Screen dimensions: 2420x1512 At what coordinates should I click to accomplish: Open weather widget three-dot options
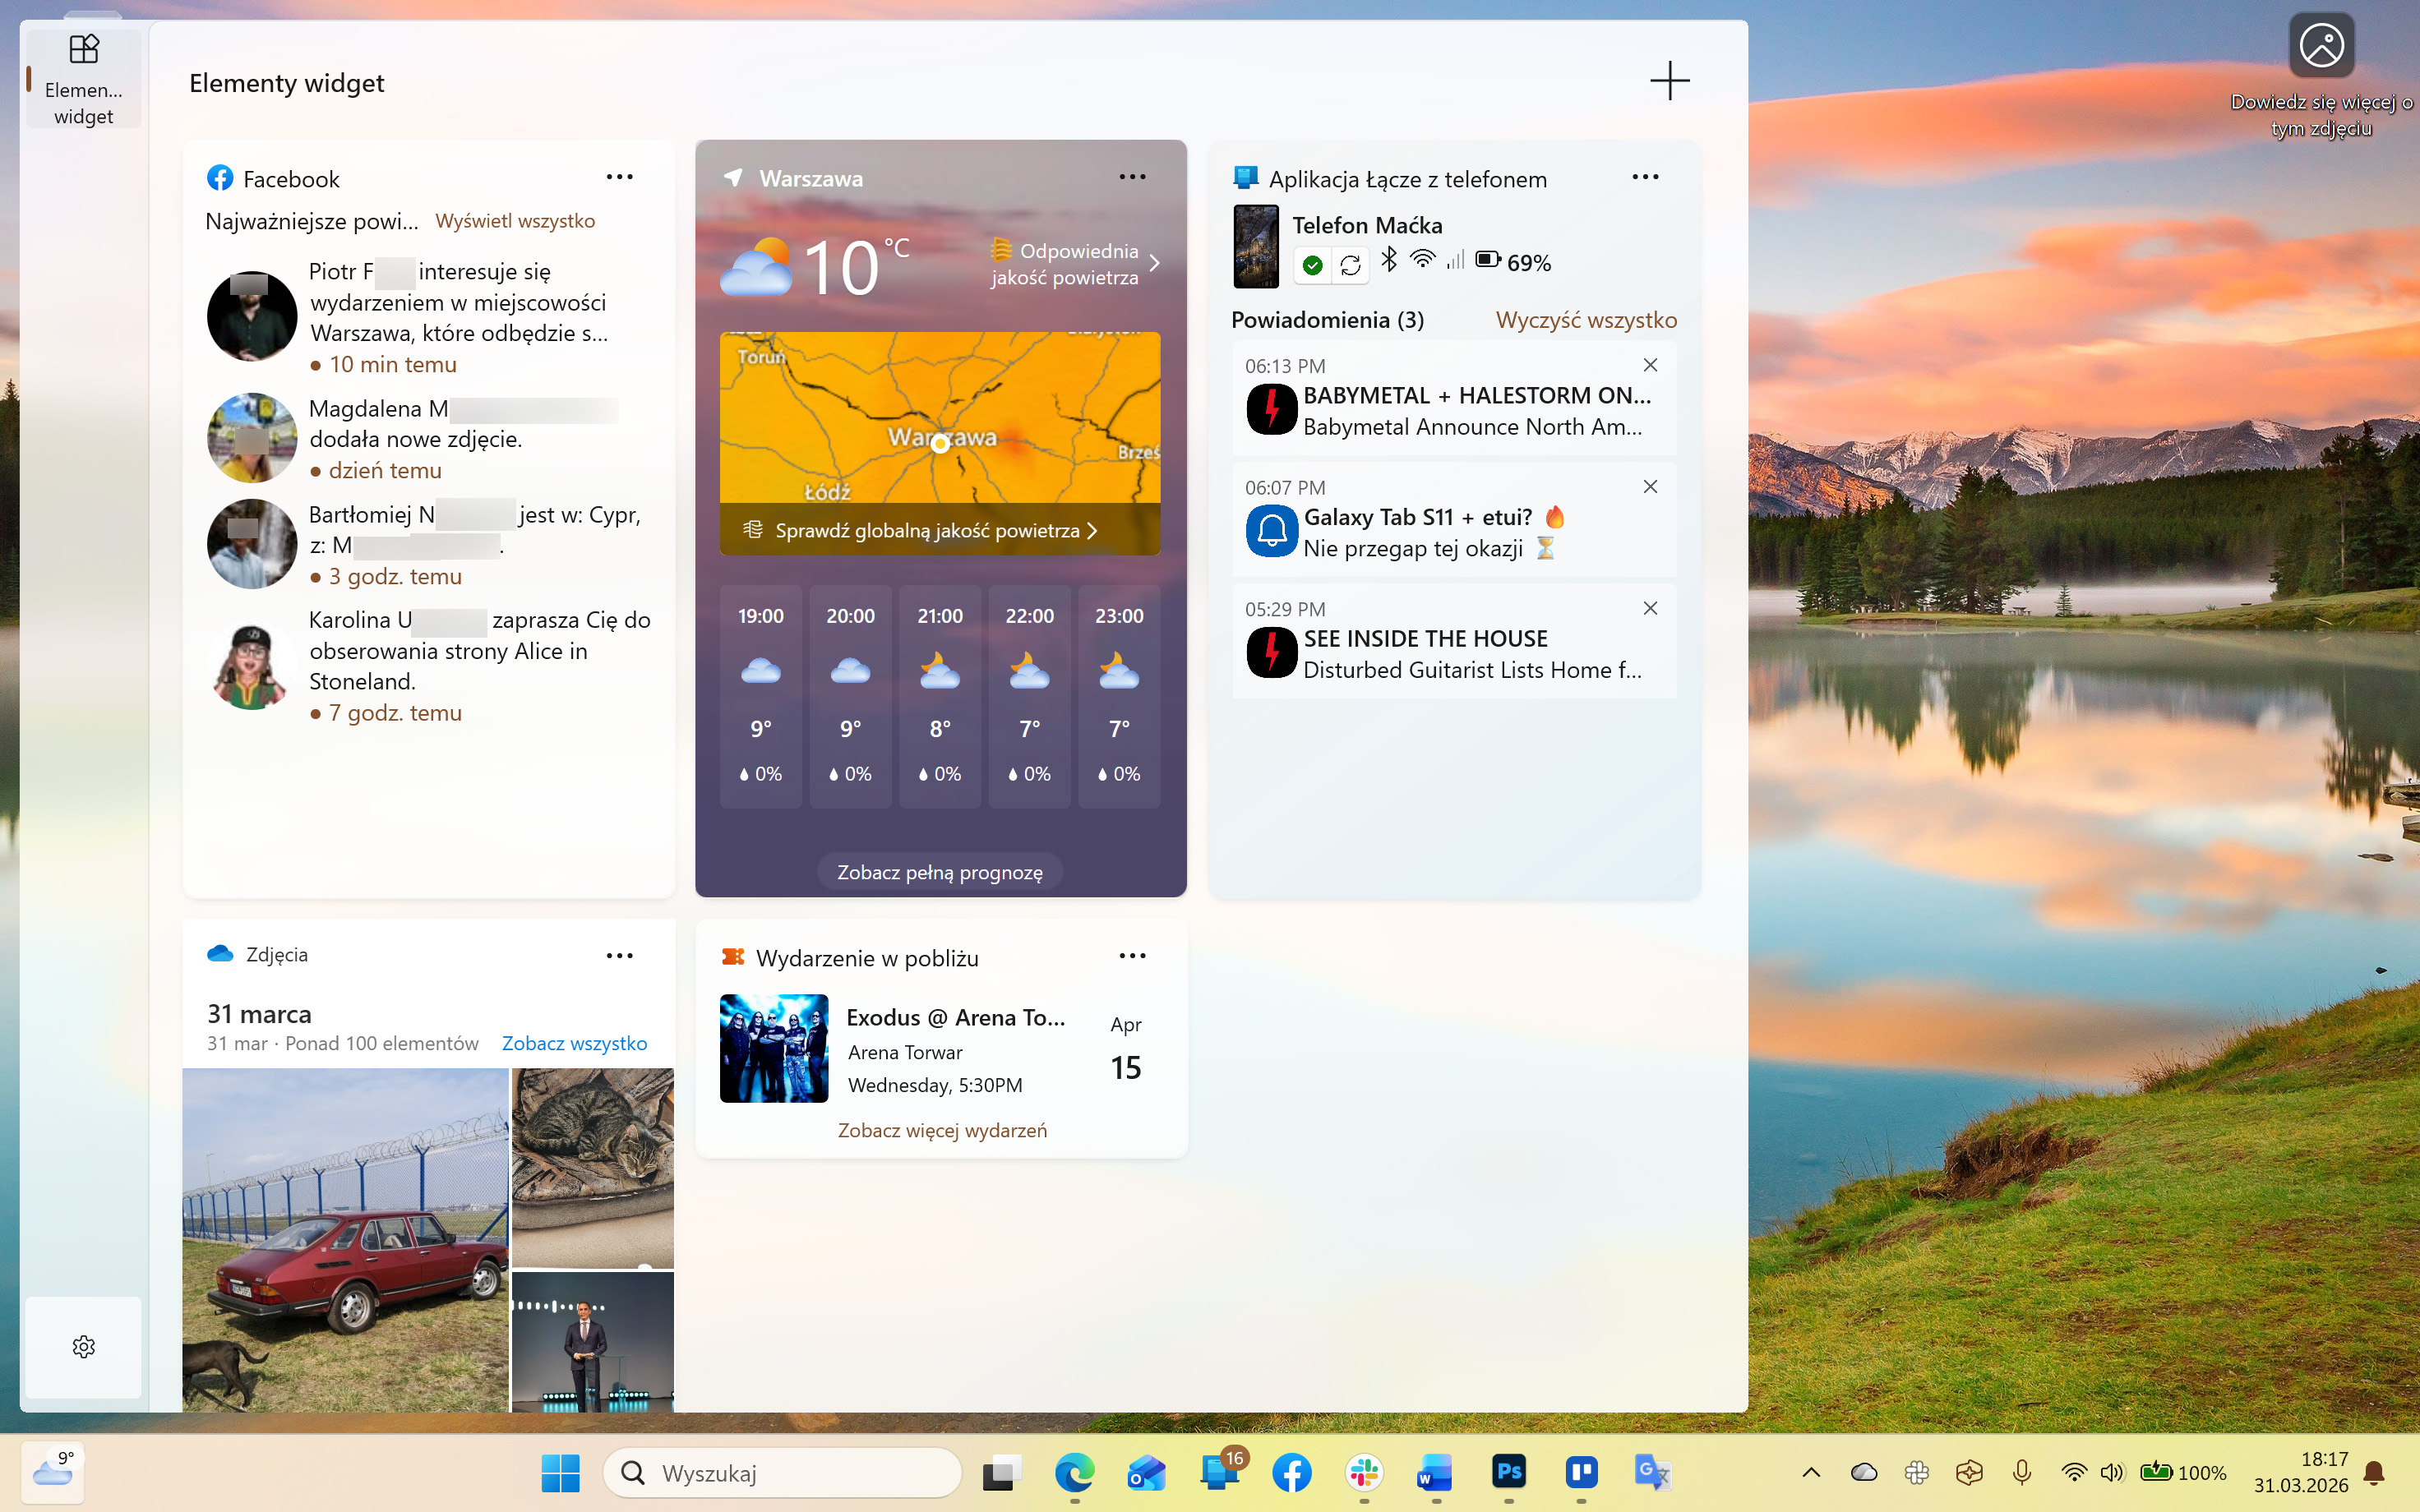point(1132,177)
